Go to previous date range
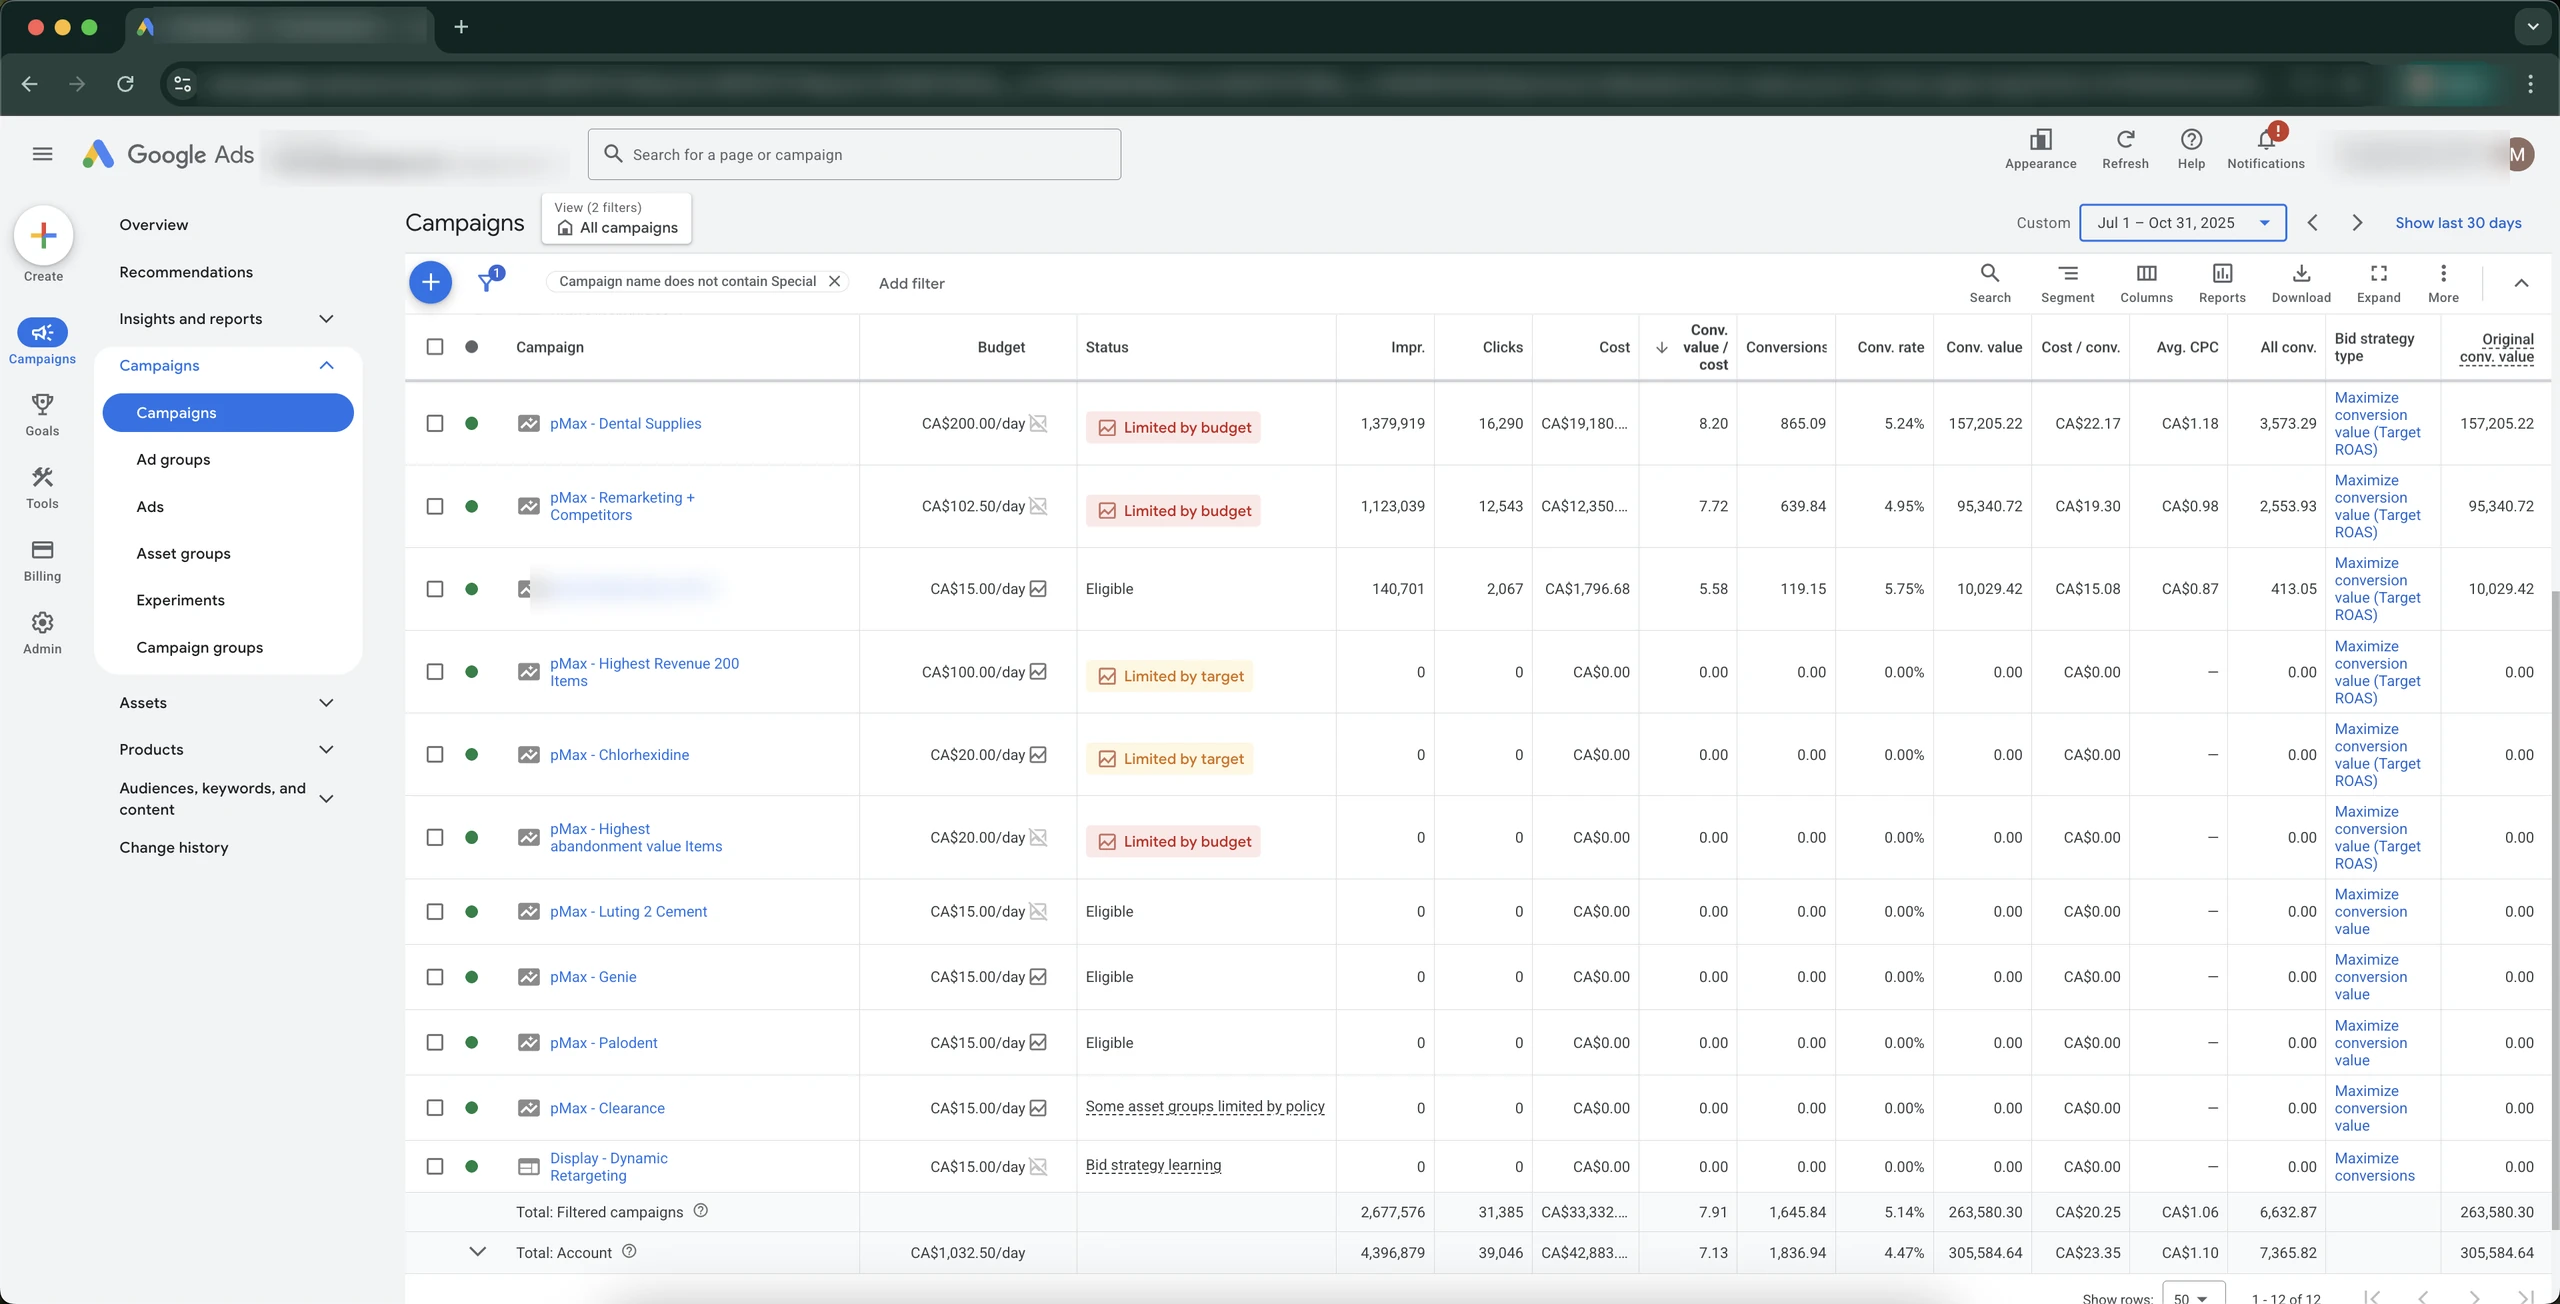The image size is (2560, 1304). click(2312, 223)
